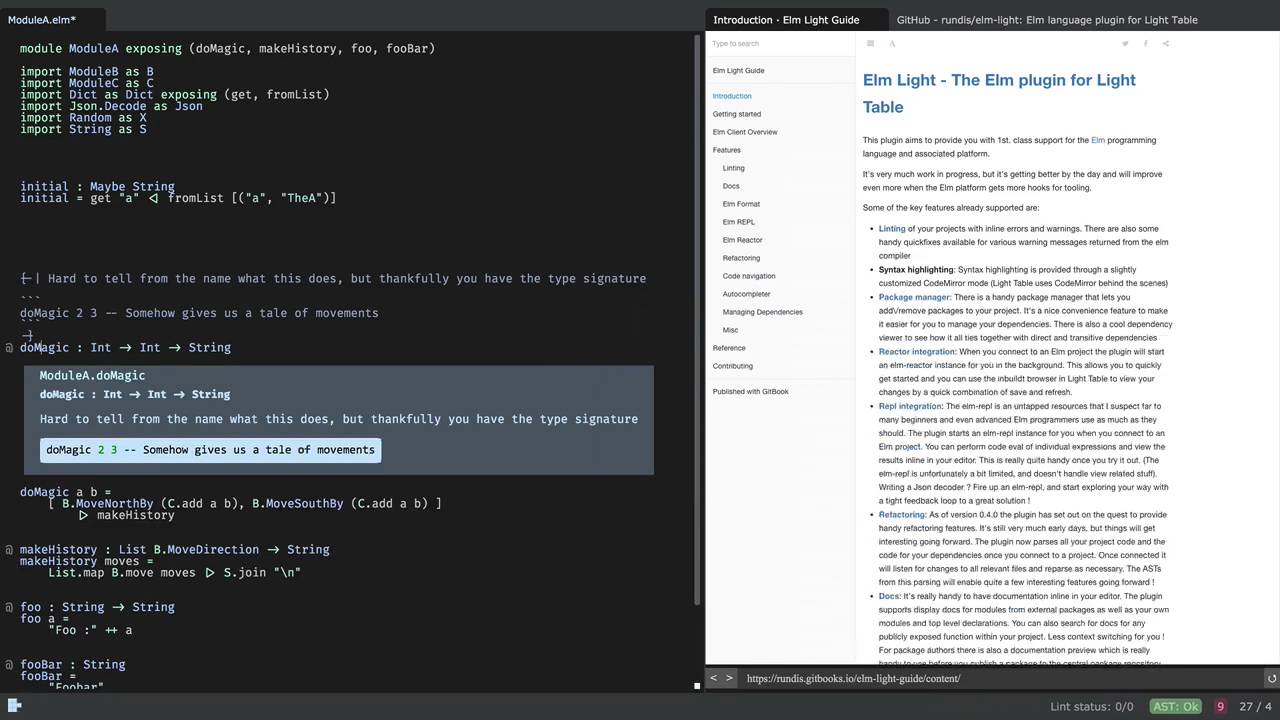Click the editor vertical scrollbar
Viewport: 1280px width, 720px height.
click(x=698, y=320)
